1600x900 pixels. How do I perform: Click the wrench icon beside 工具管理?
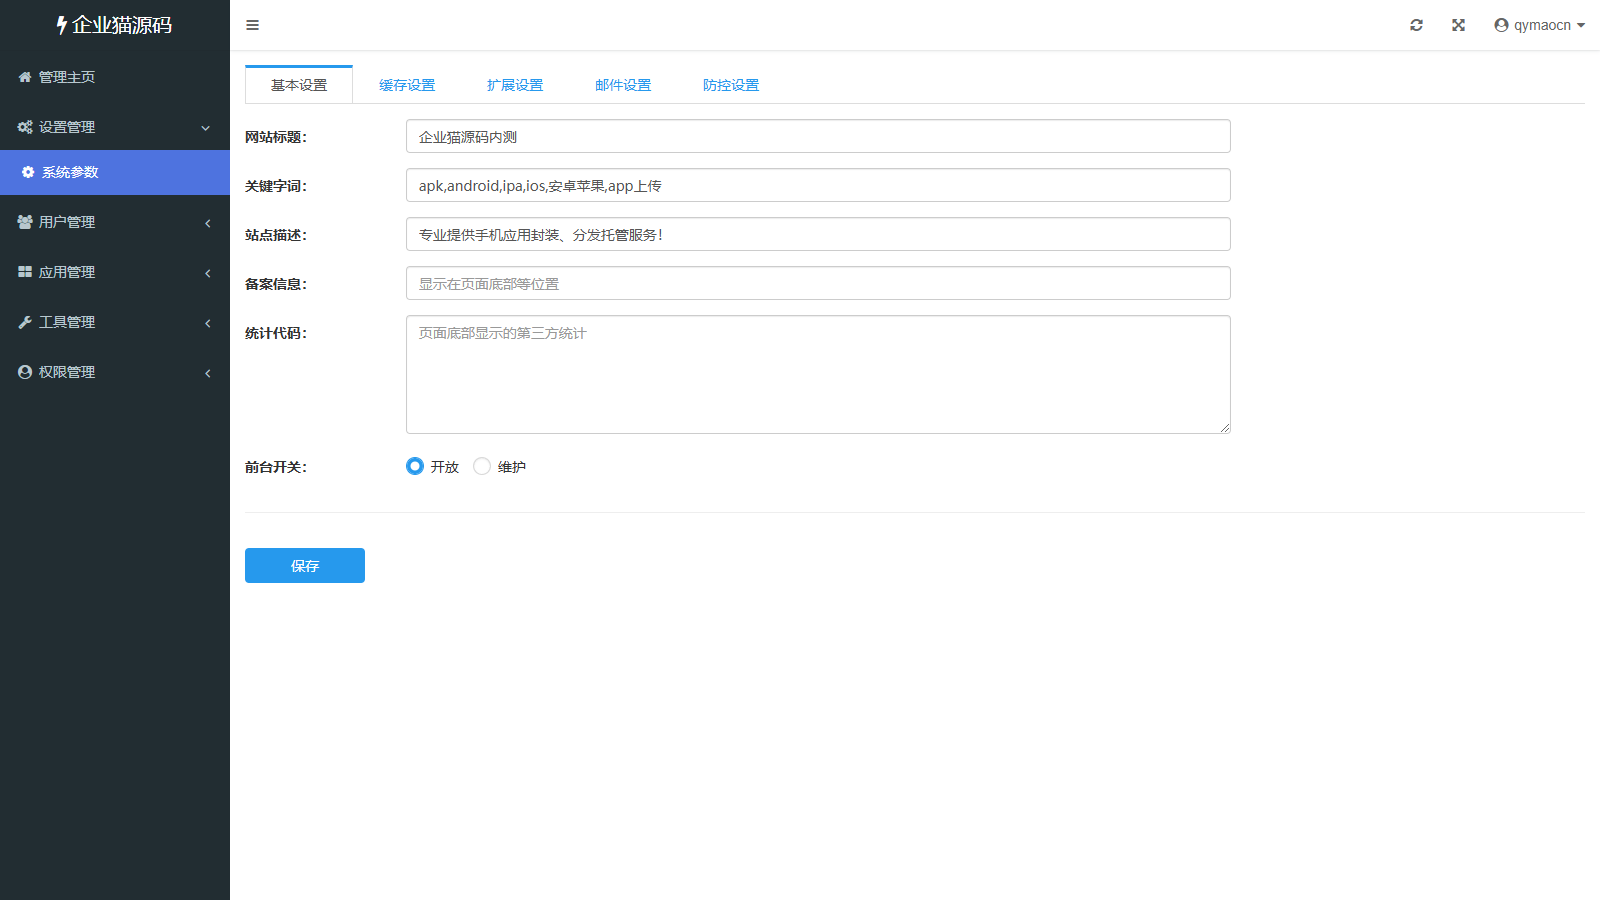[x=25, y=322]
